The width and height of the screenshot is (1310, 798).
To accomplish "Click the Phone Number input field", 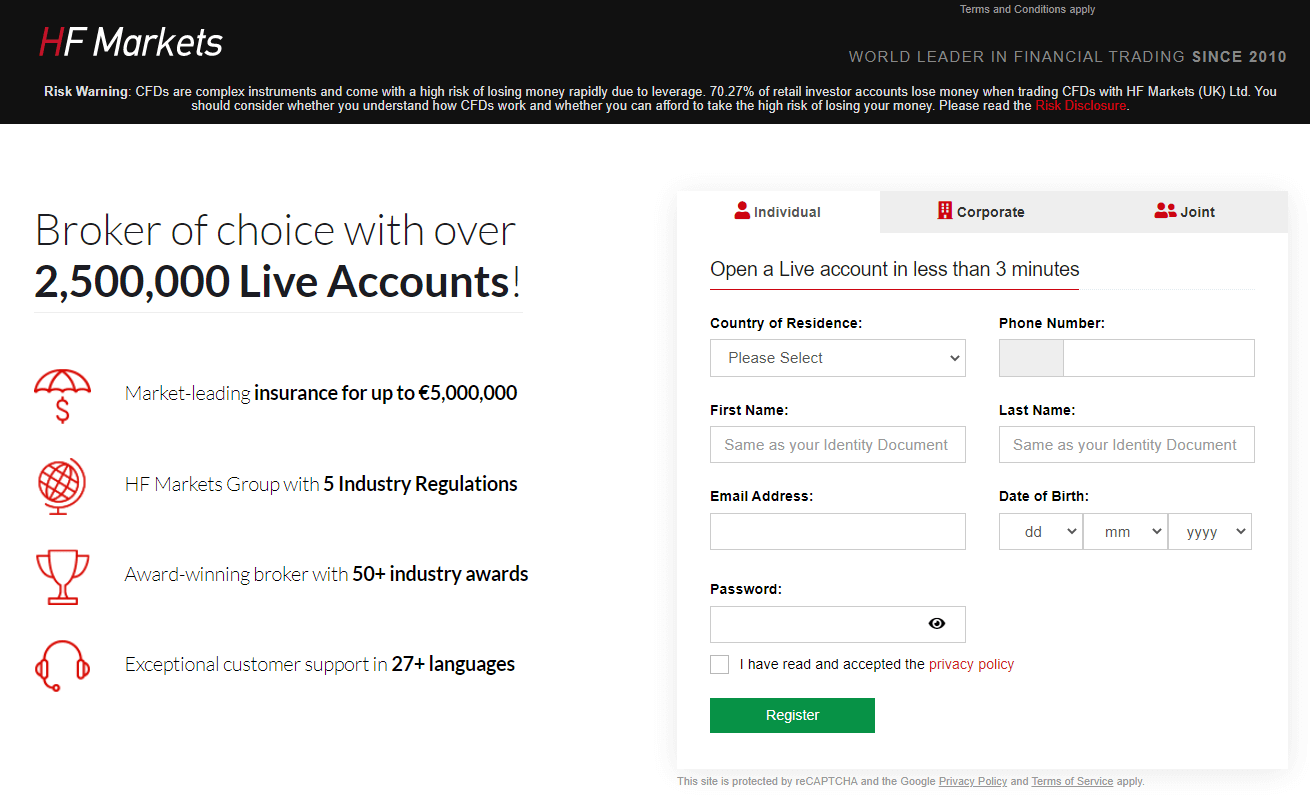I will click(x=1158, y=358).
